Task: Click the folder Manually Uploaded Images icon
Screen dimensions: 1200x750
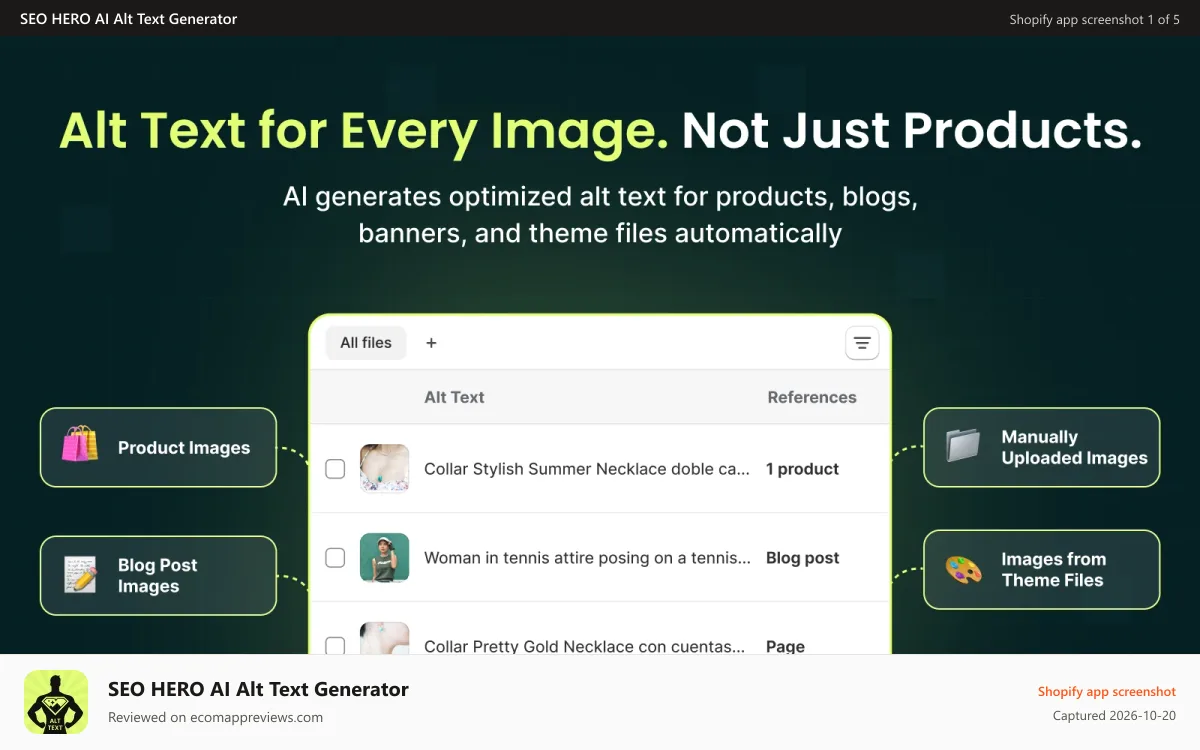Action: (964, 444)
